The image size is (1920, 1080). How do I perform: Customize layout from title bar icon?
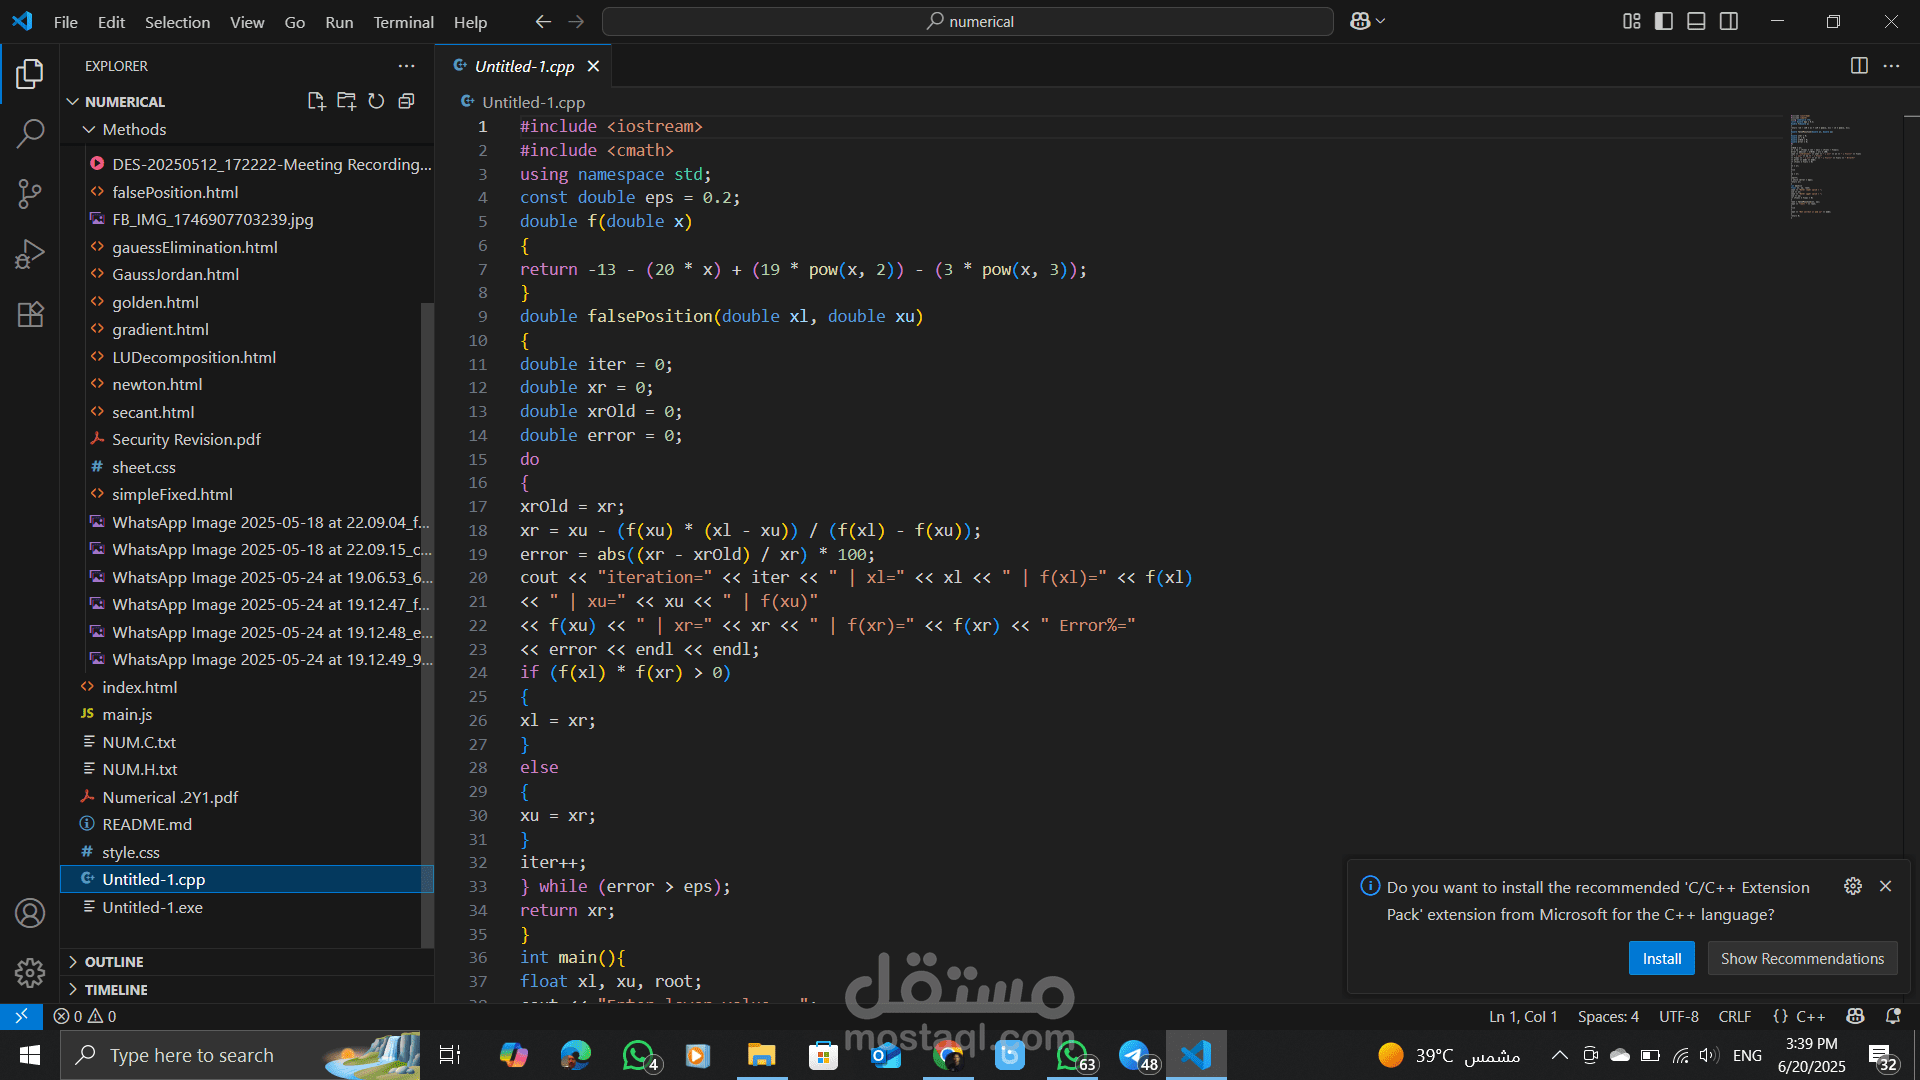point(1631,21)
